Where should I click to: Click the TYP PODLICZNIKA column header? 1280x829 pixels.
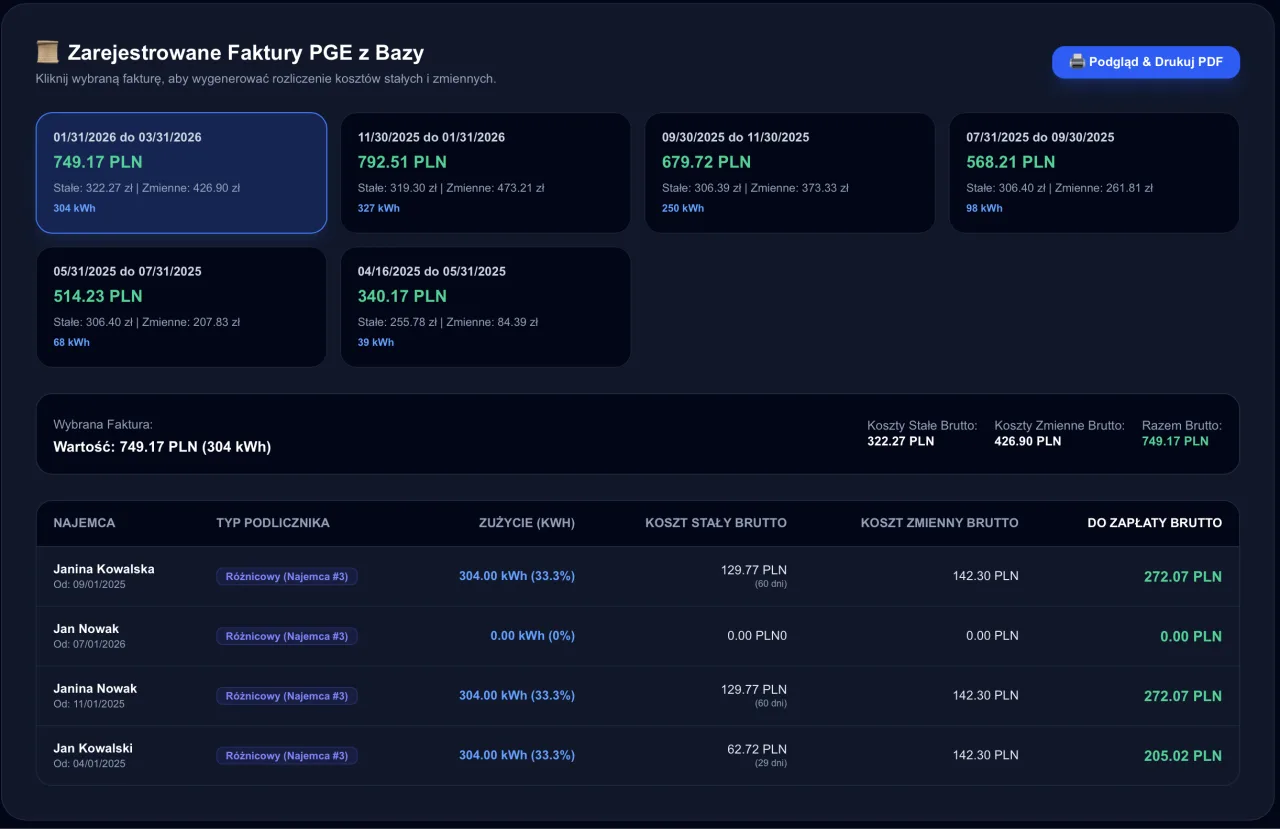click(273, 523)
